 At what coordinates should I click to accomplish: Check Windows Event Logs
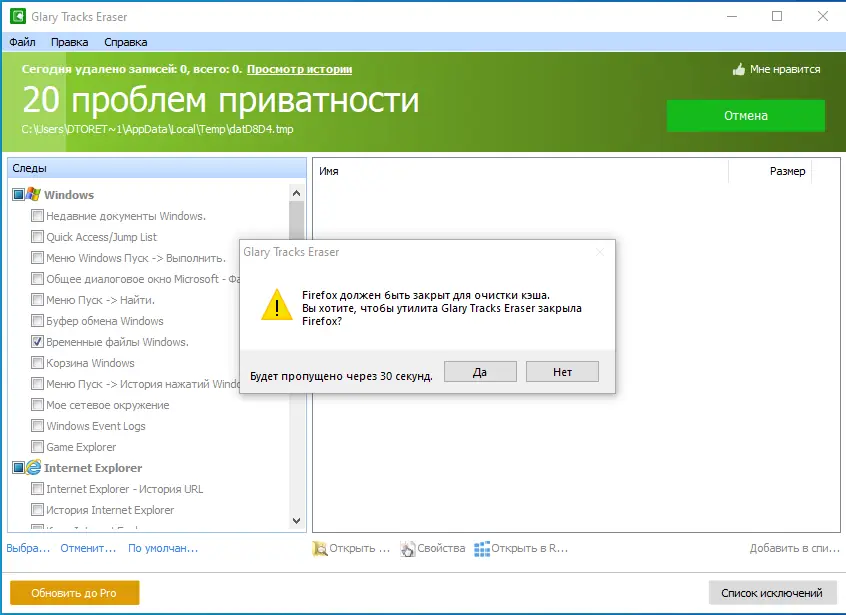click(x=37, y=426)
